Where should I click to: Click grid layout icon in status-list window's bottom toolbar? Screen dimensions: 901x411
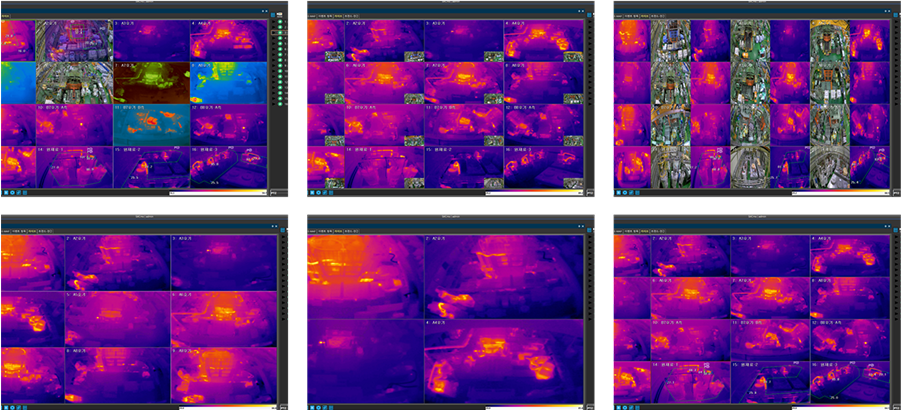click(x=25, y=193)
